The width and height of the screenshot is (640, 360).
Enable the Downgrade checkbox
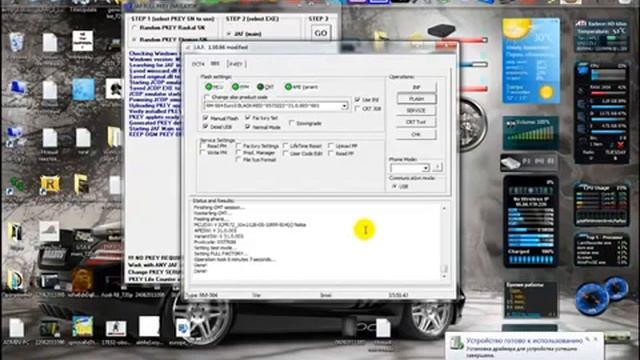point(291,123)
